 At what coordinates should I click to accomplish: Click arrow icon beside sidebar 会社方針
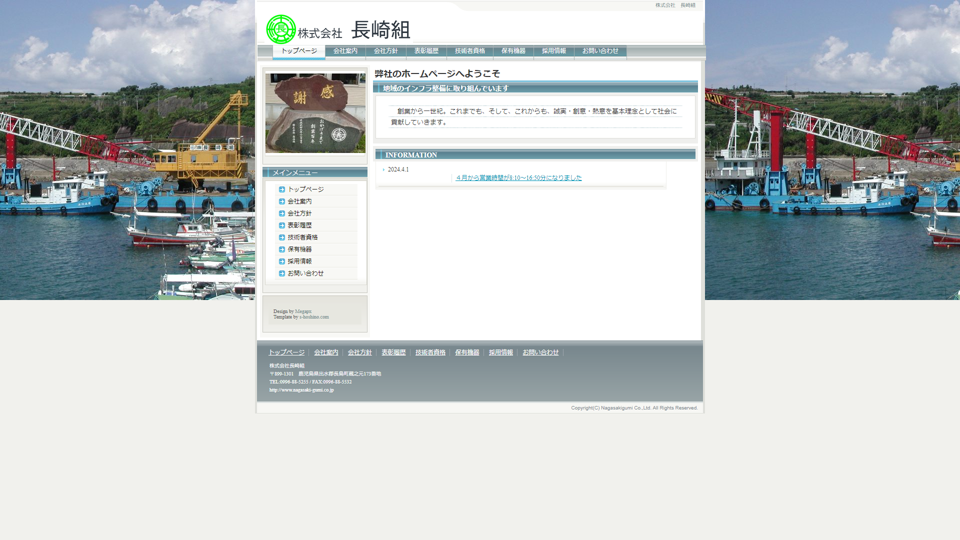click(x=282, y=213)
